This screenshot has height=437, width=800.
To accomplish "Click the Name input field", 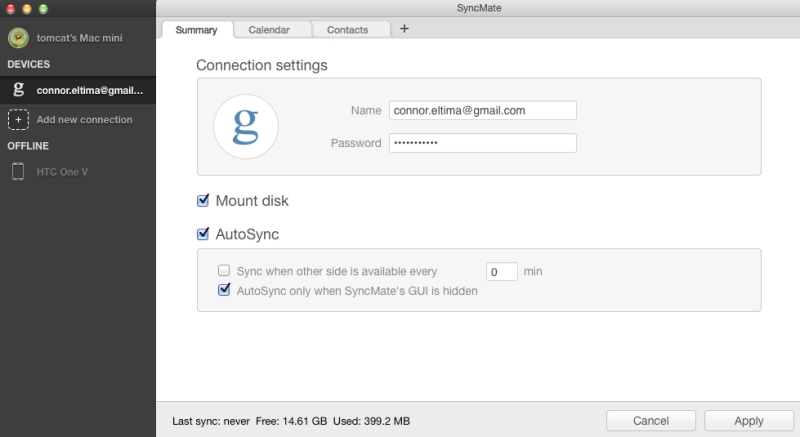I will click(x=483, y=110).
